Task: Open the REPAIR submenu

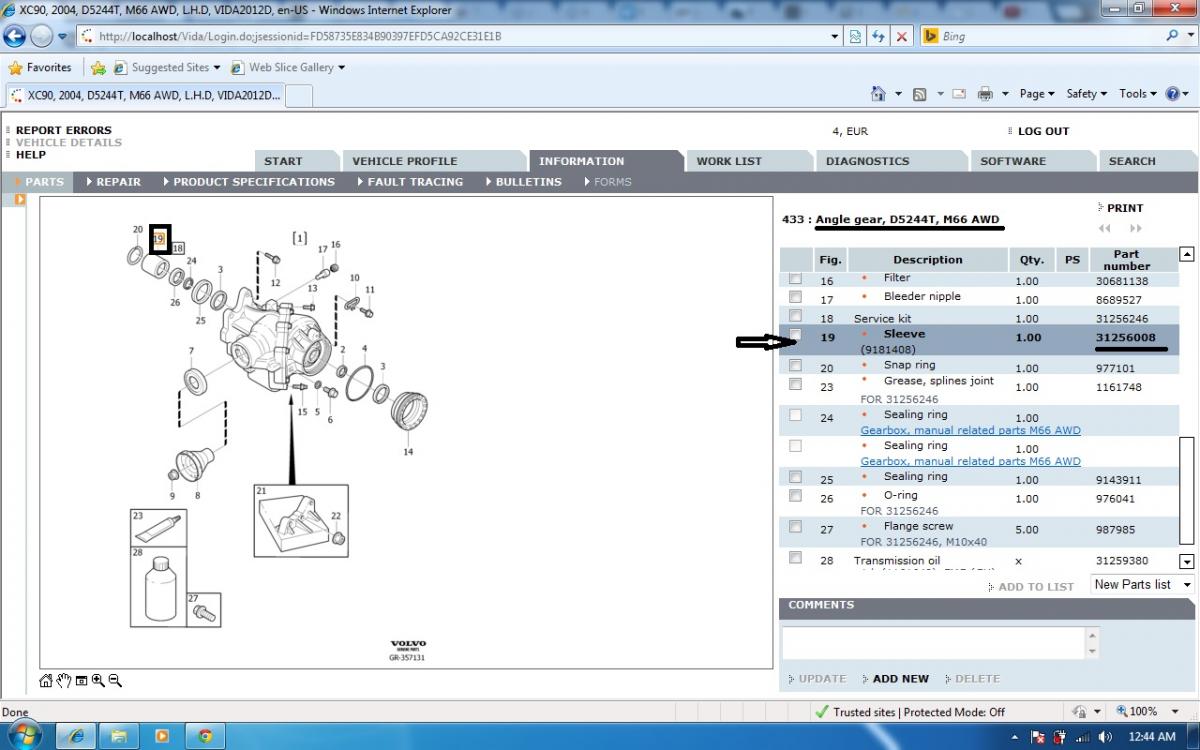Action: [118, 182]
